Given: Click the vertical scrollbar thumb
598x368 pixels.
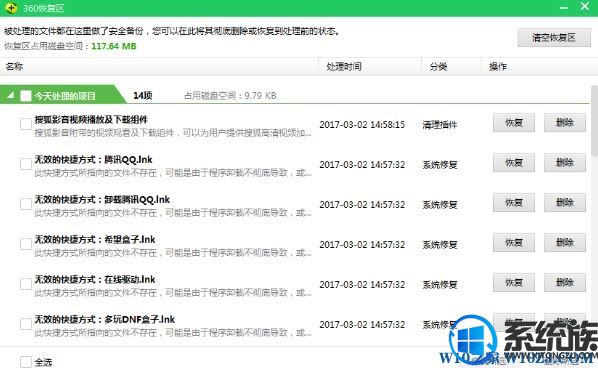Looking at the screenshot, I should coord(594,120).
